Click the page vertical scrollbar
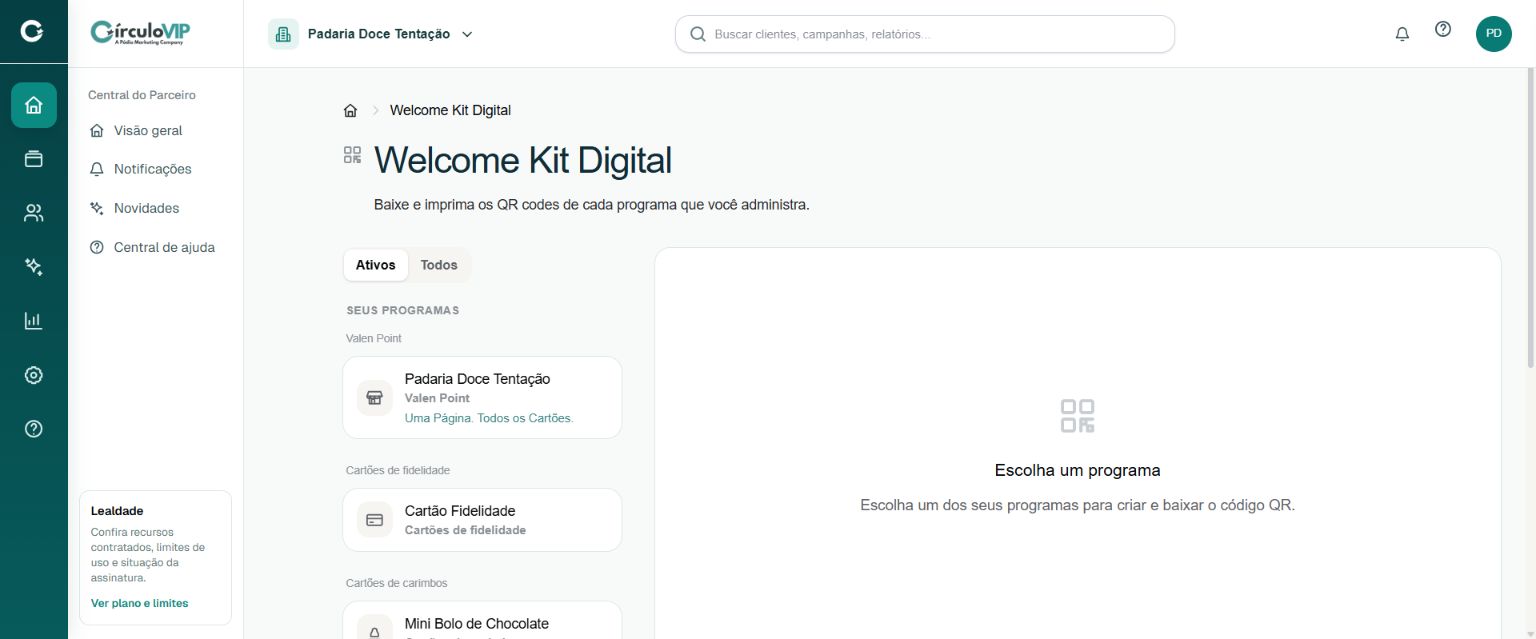Image resolution: width=1536 pixels, height=639 pixels. click(x=1530, y=220)
